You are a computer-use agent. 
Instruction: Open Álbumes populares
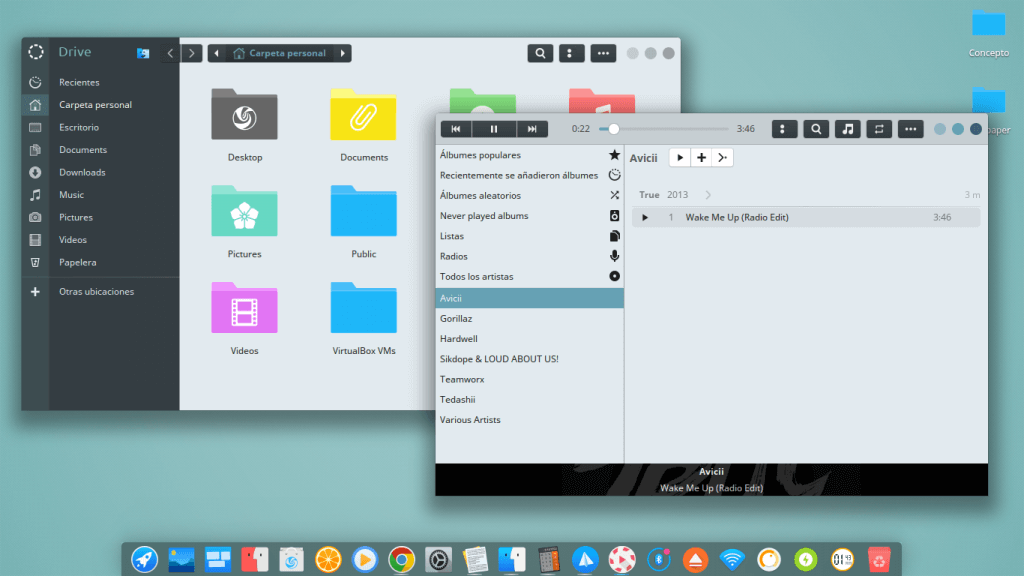pos(530,155)
